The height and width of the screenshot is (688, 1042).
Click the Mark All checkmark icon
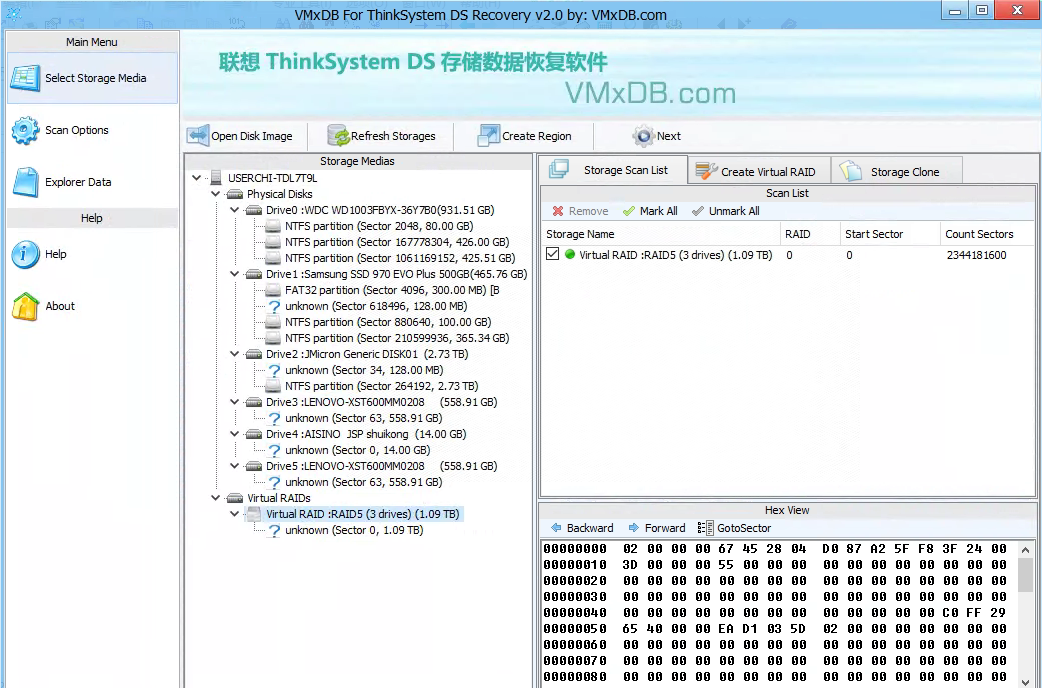629,211
